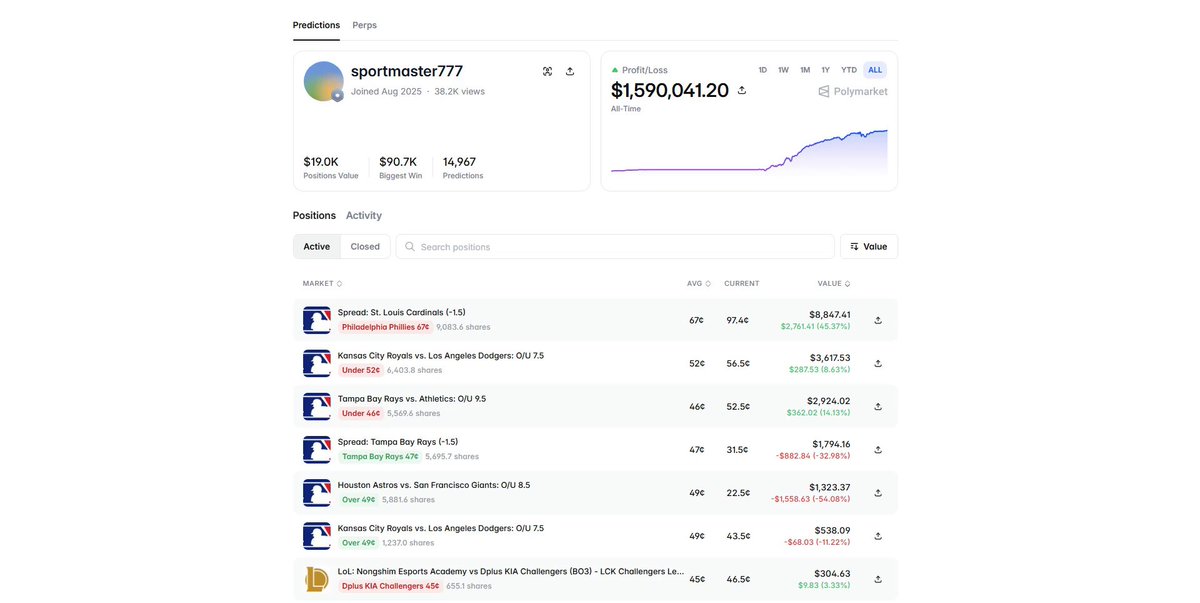The width and height of the screenshot is (1200, 603).
Task: Share the $1,590,041.20 profit/loss figure
Action: coord(742,90)
